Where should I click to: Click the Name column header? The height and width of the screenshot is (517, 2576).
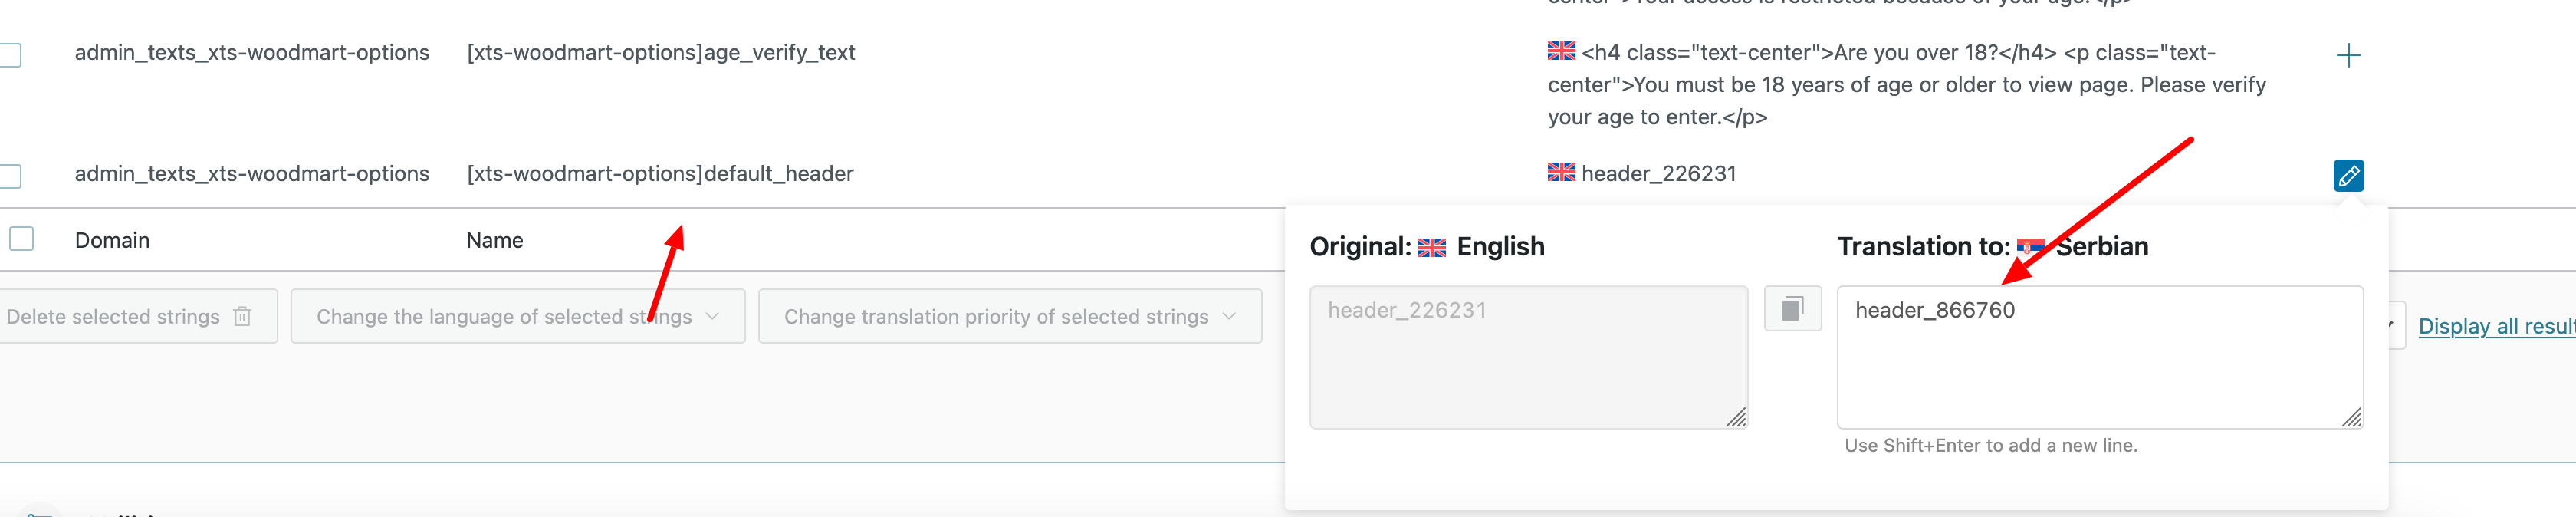pyautogui.click(x=494, y=241)
